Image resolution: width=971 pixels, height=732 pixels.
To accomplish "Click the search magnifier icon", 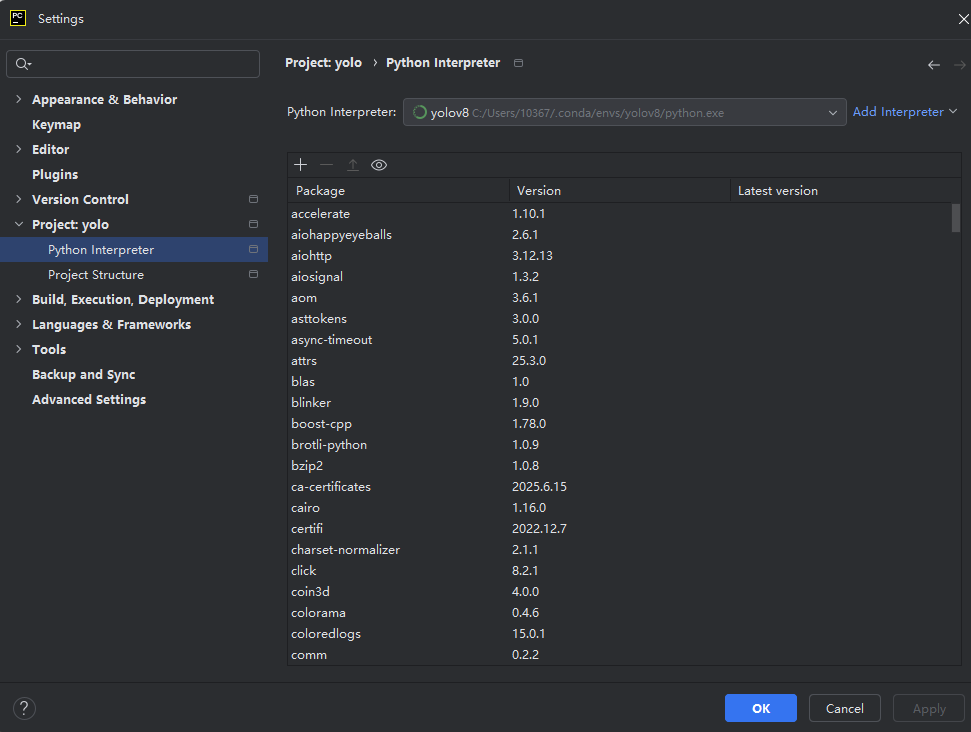I will point(23,64).
